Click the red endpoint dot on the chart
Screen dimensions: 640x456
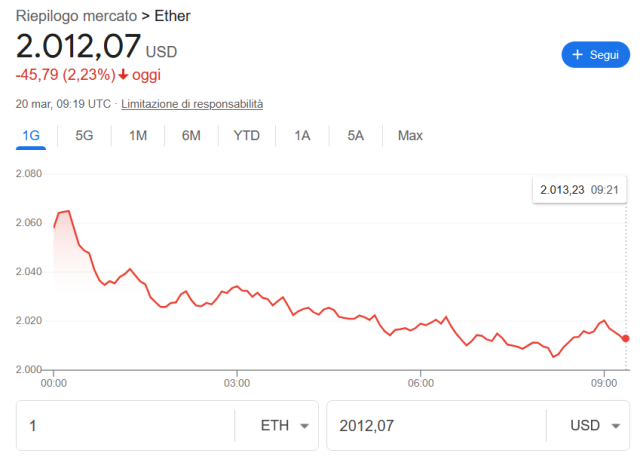click(x=626, y=338)
